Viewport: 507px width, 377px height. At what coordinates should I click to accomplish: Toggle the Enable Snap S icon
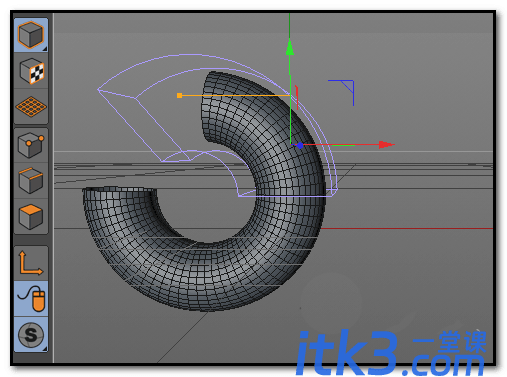point(31,335)
